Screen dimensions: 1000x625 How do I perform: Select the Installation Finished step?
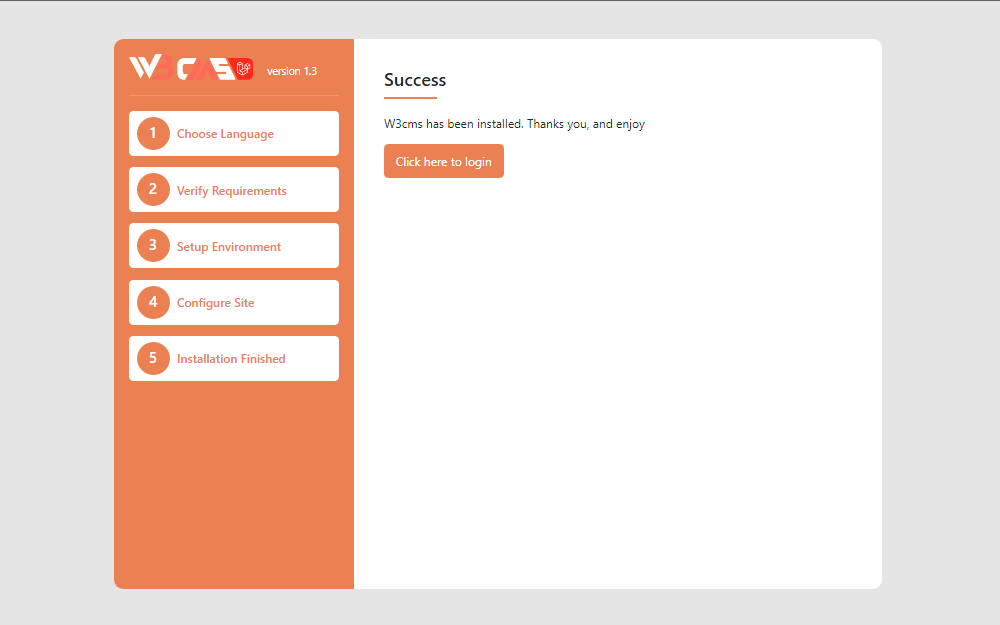(231, 359)
